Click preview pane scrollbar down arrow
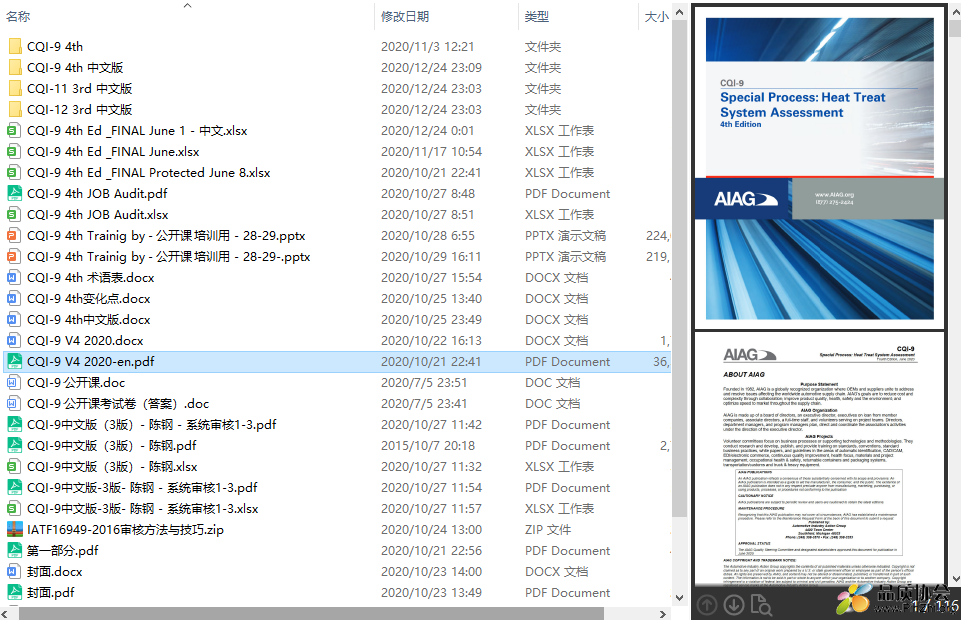The image size is (961, 620). pos(955,578)
